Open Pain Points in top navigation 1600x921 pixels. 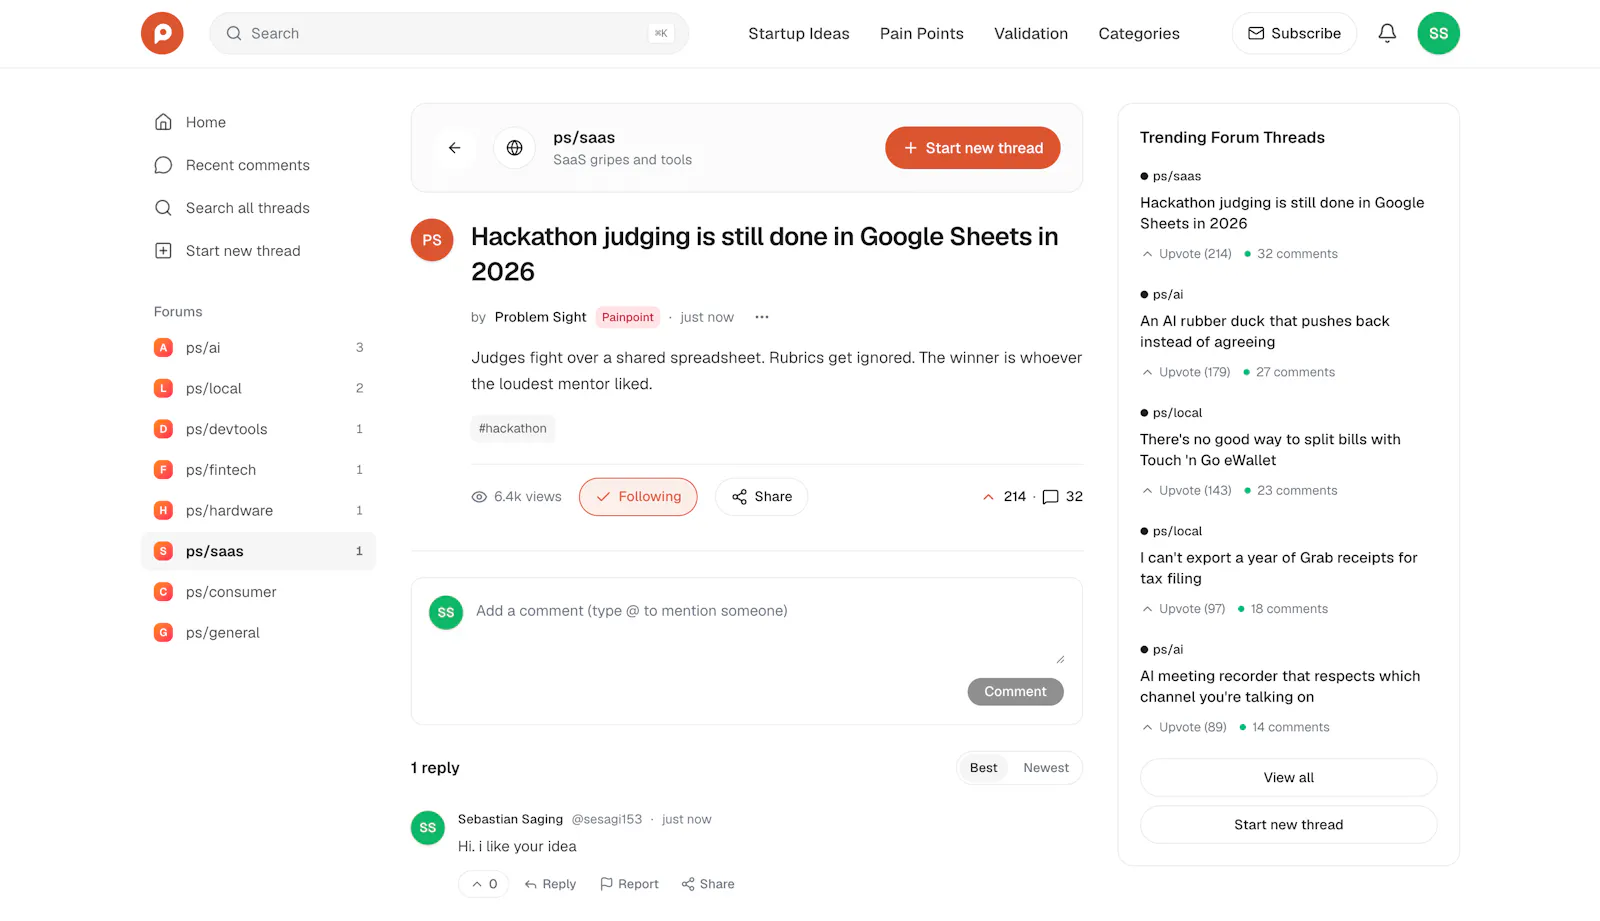pos(922,33)
